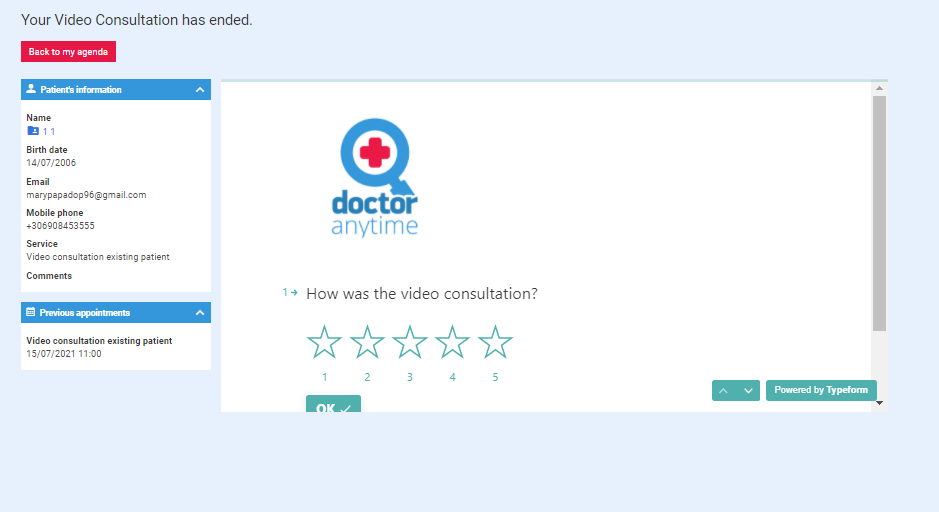Click Video consultation existing patient service value
This screenshot has height=512, width=939.
(x=98, y=257)
